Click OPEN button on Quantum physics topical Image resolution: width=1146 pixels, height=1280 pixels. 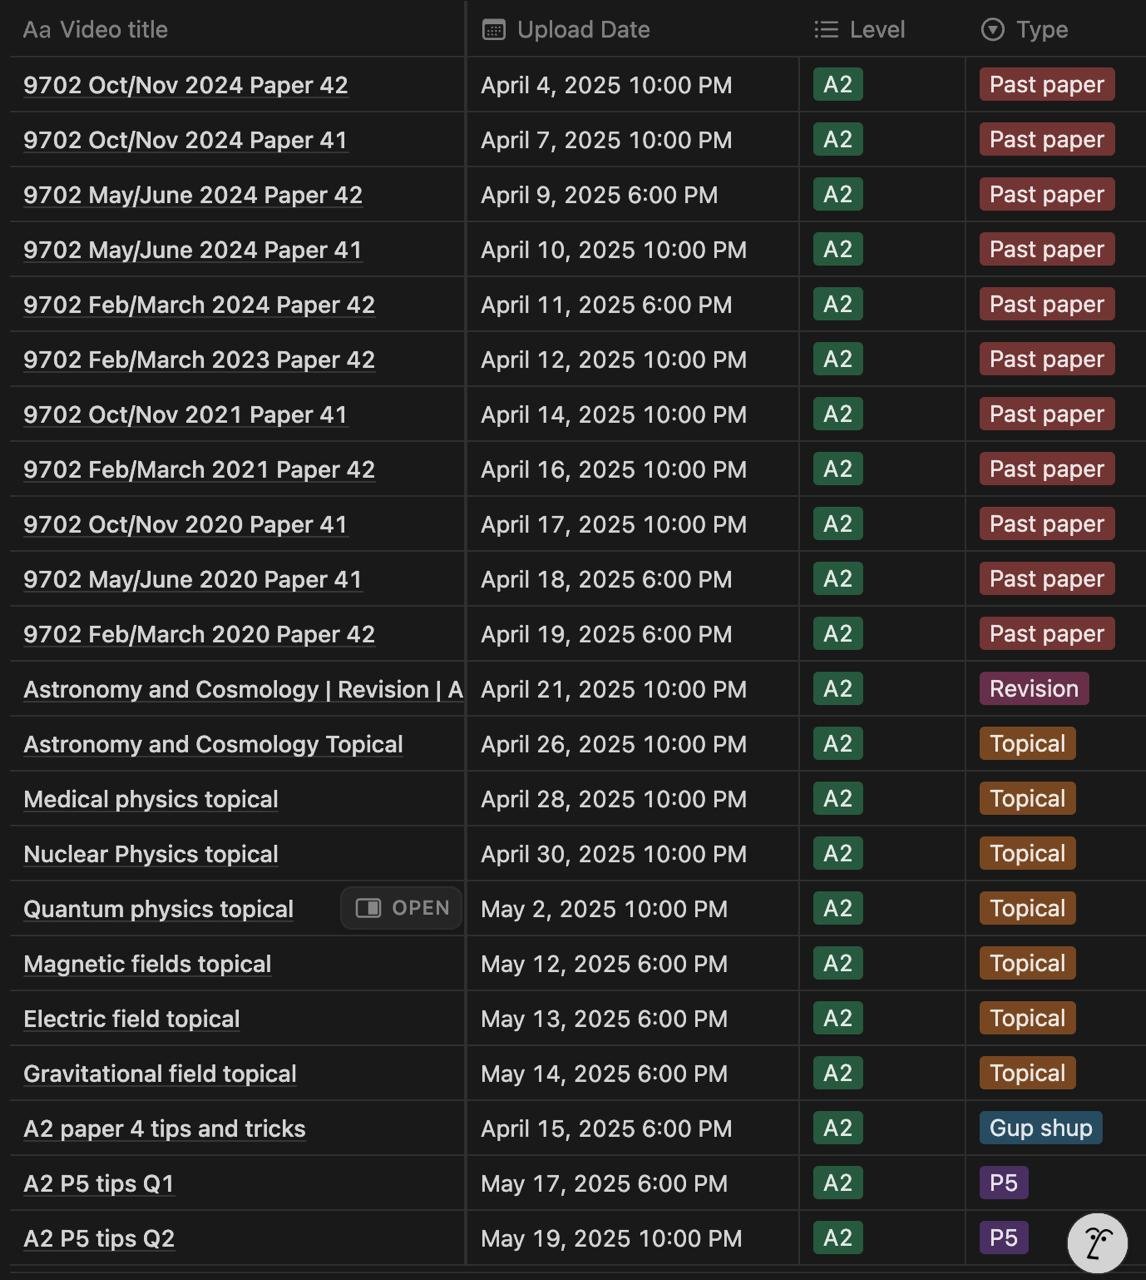click(402, 908)
